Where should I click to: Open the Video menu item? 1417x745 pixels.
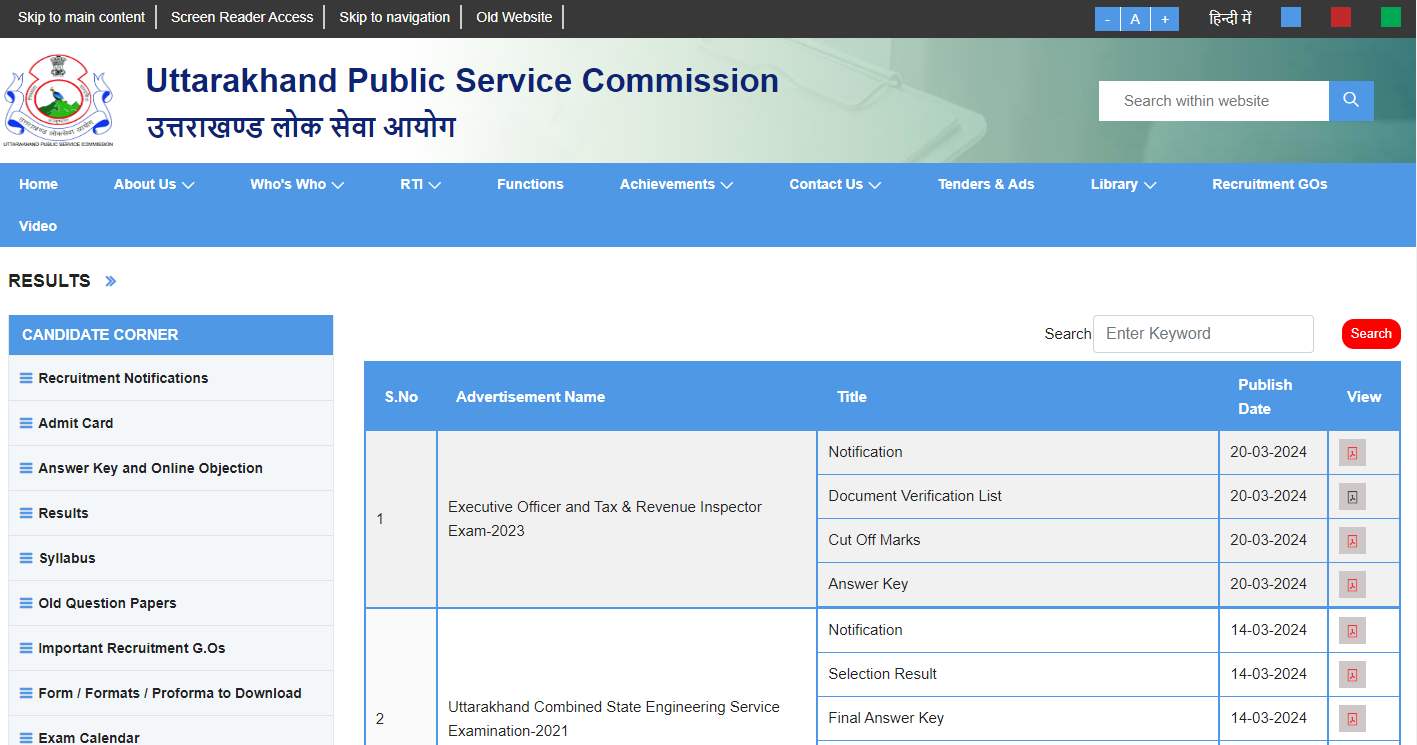tap(38, 226)
